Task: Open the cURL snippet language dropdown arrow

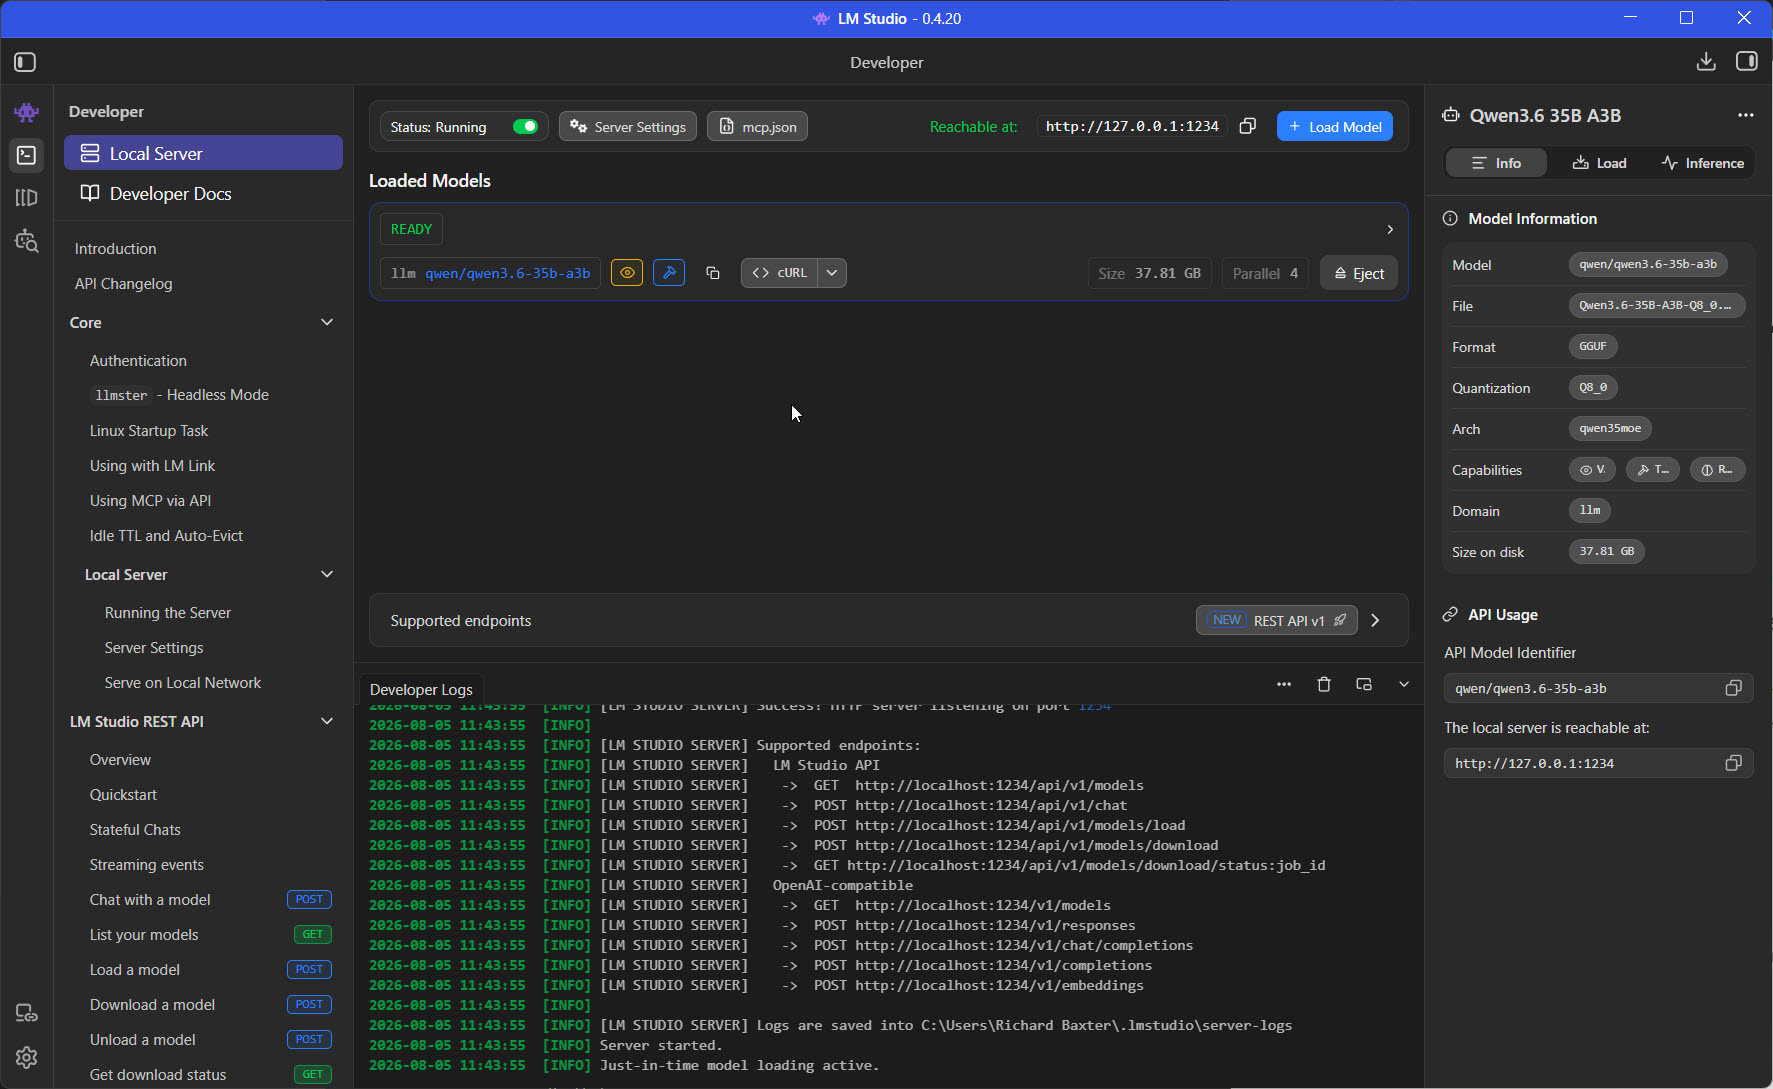Action: point(832,273)
